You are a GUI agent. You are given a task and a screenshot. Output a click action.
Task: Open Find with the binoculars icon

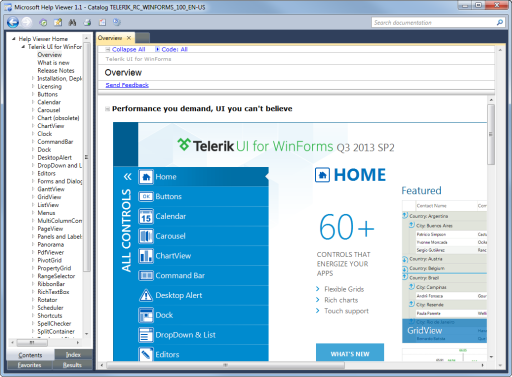coord(72,23)
